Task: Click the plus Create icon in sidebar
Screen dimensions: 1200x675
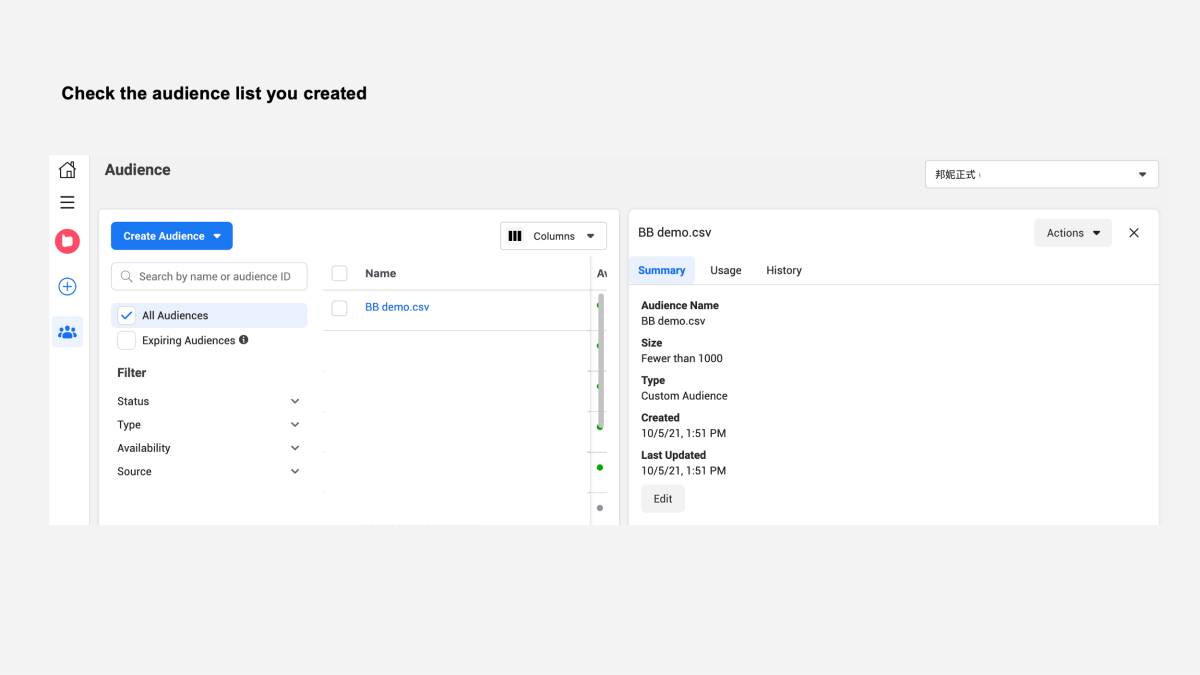Action: click(x=67, y=286)
